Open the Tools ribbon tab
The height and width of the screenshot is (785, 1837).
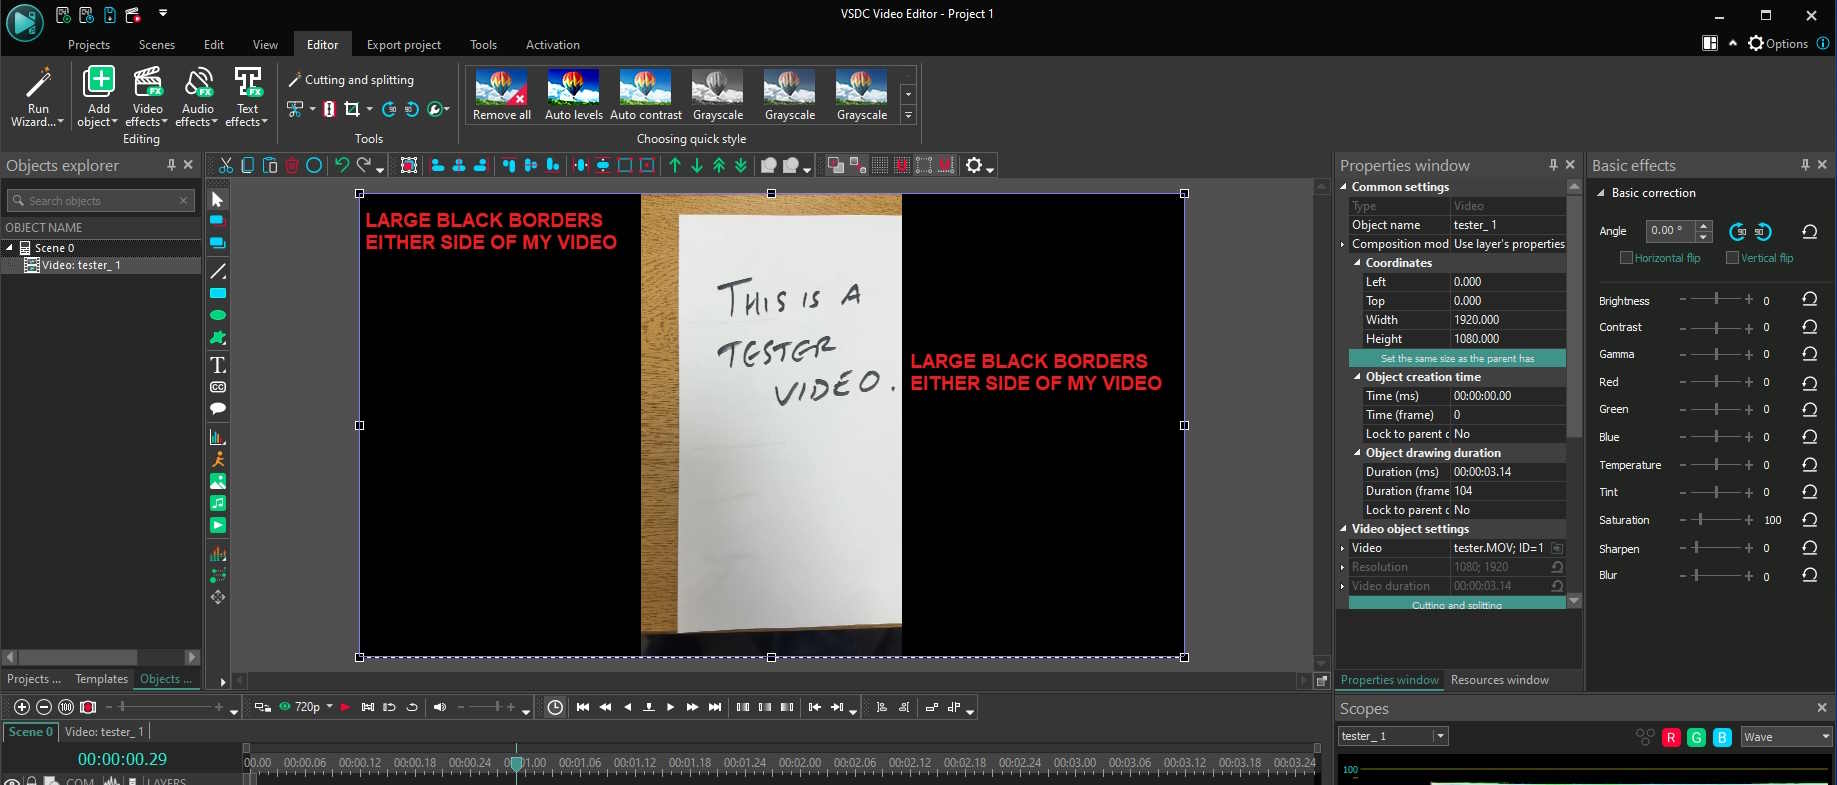(483, 45)
